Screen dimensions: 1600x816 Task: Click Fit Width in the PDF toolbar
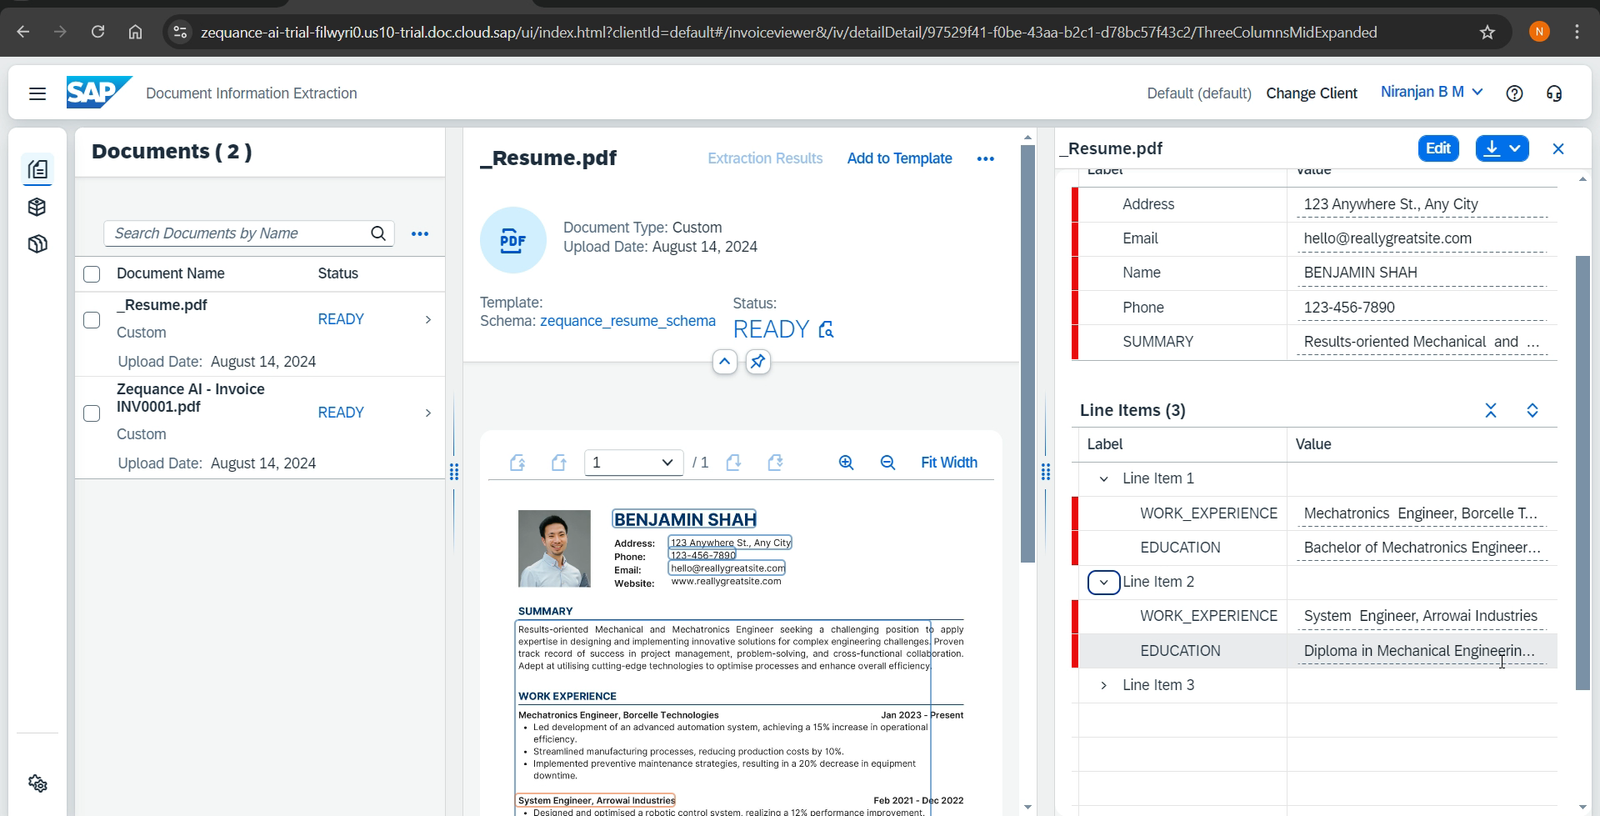[x=949, y=462]
